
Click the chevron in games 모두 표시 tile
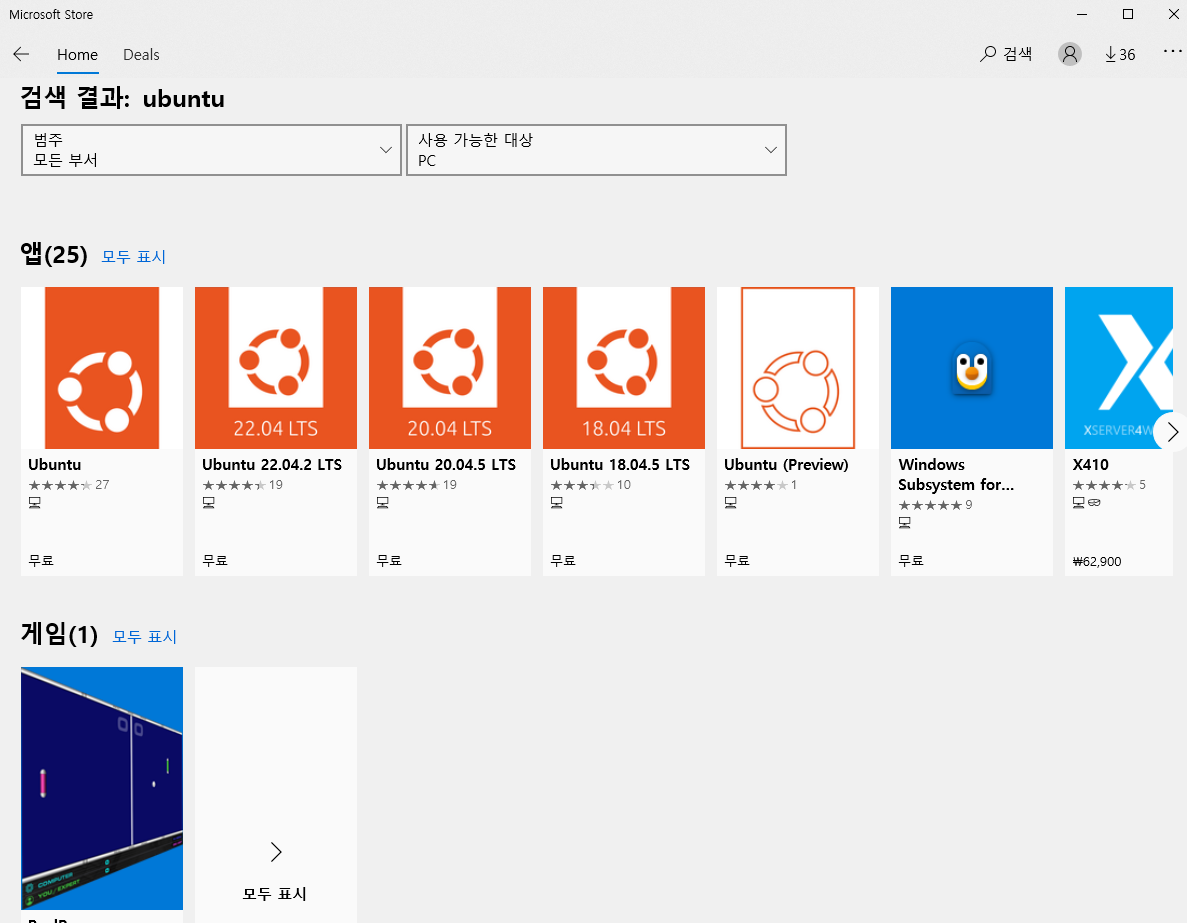point(276,852)
